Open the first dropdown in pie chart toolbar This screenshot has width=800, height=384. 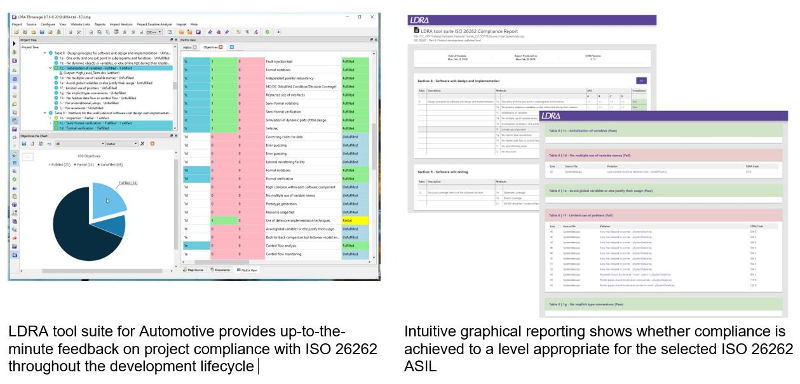coord(80,143)
